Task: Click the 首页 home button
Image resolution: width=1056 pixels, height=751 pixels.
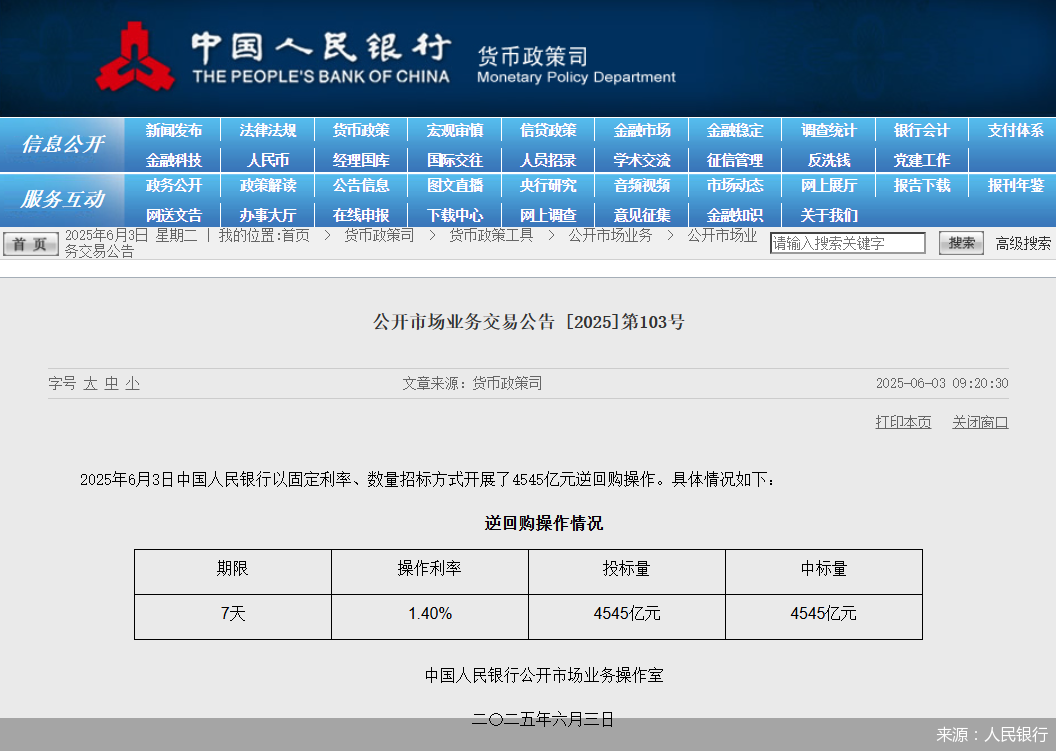Action: point(31,244)
